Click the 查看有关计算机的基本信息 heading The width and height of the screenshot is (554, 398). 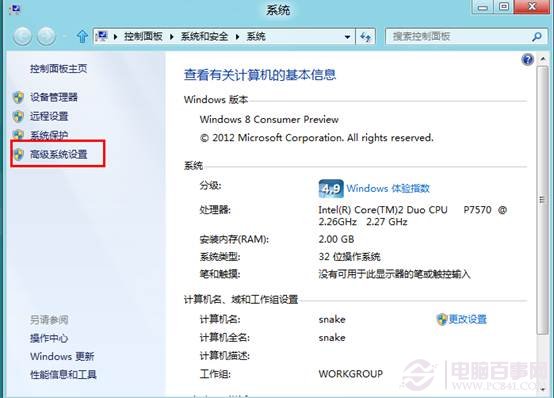[260, 75]
